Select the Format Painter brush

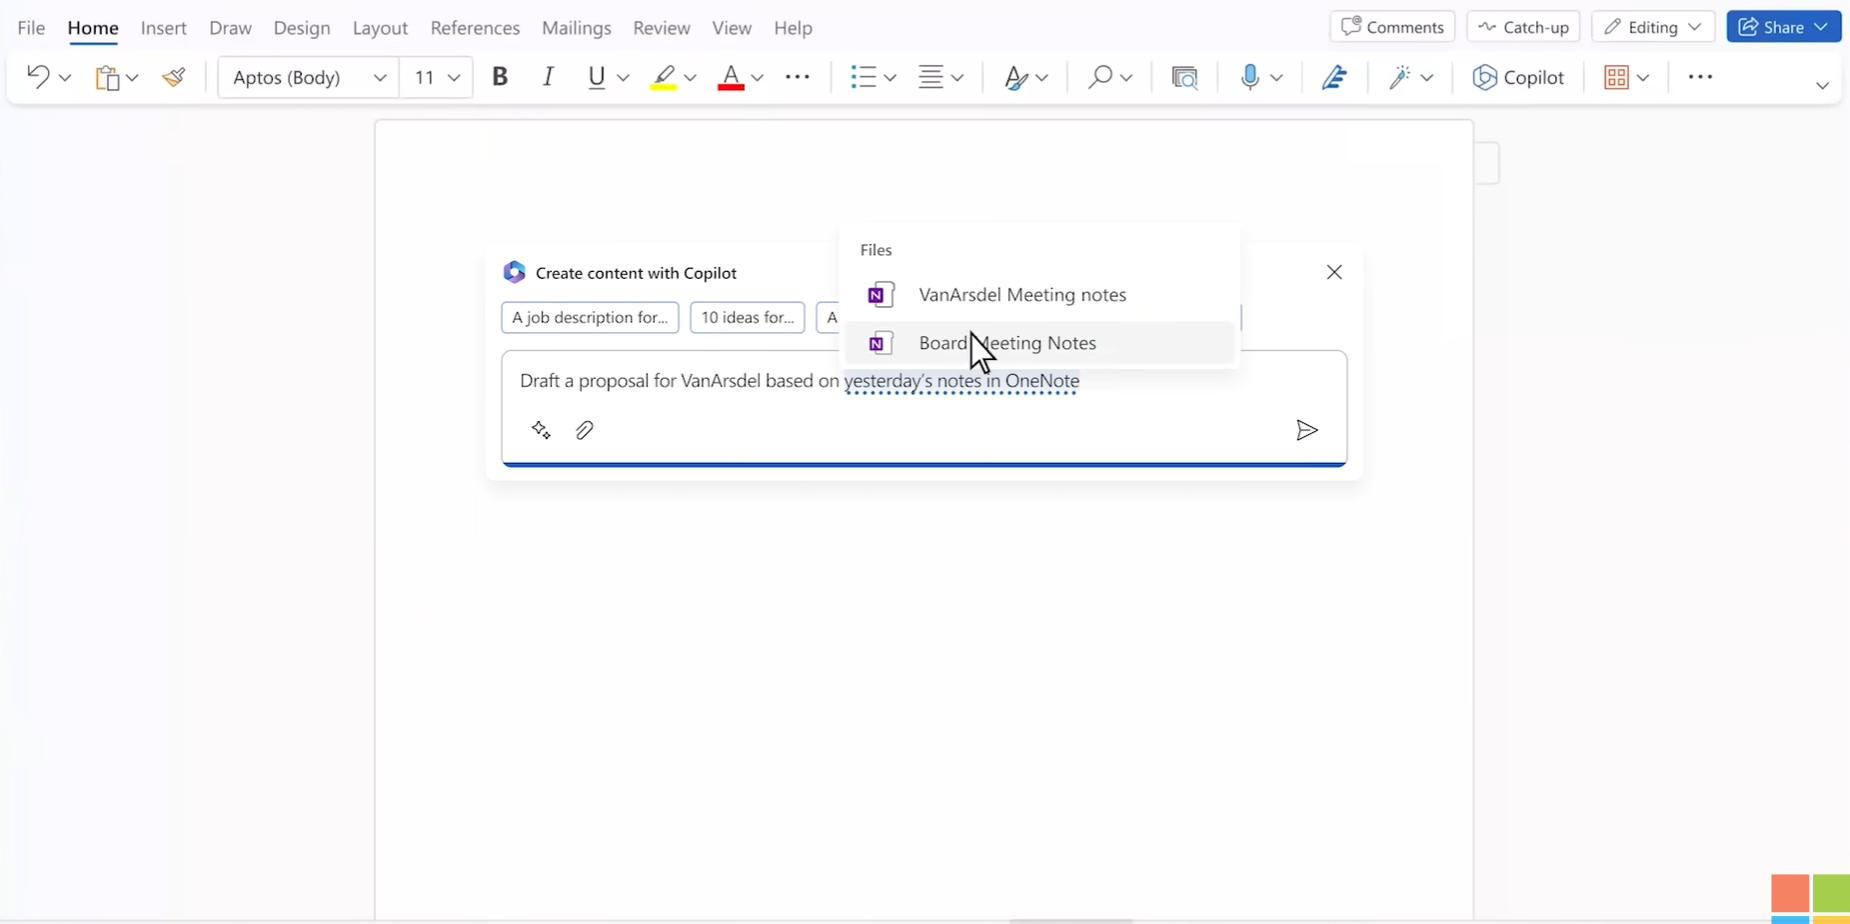pos(174,77)
